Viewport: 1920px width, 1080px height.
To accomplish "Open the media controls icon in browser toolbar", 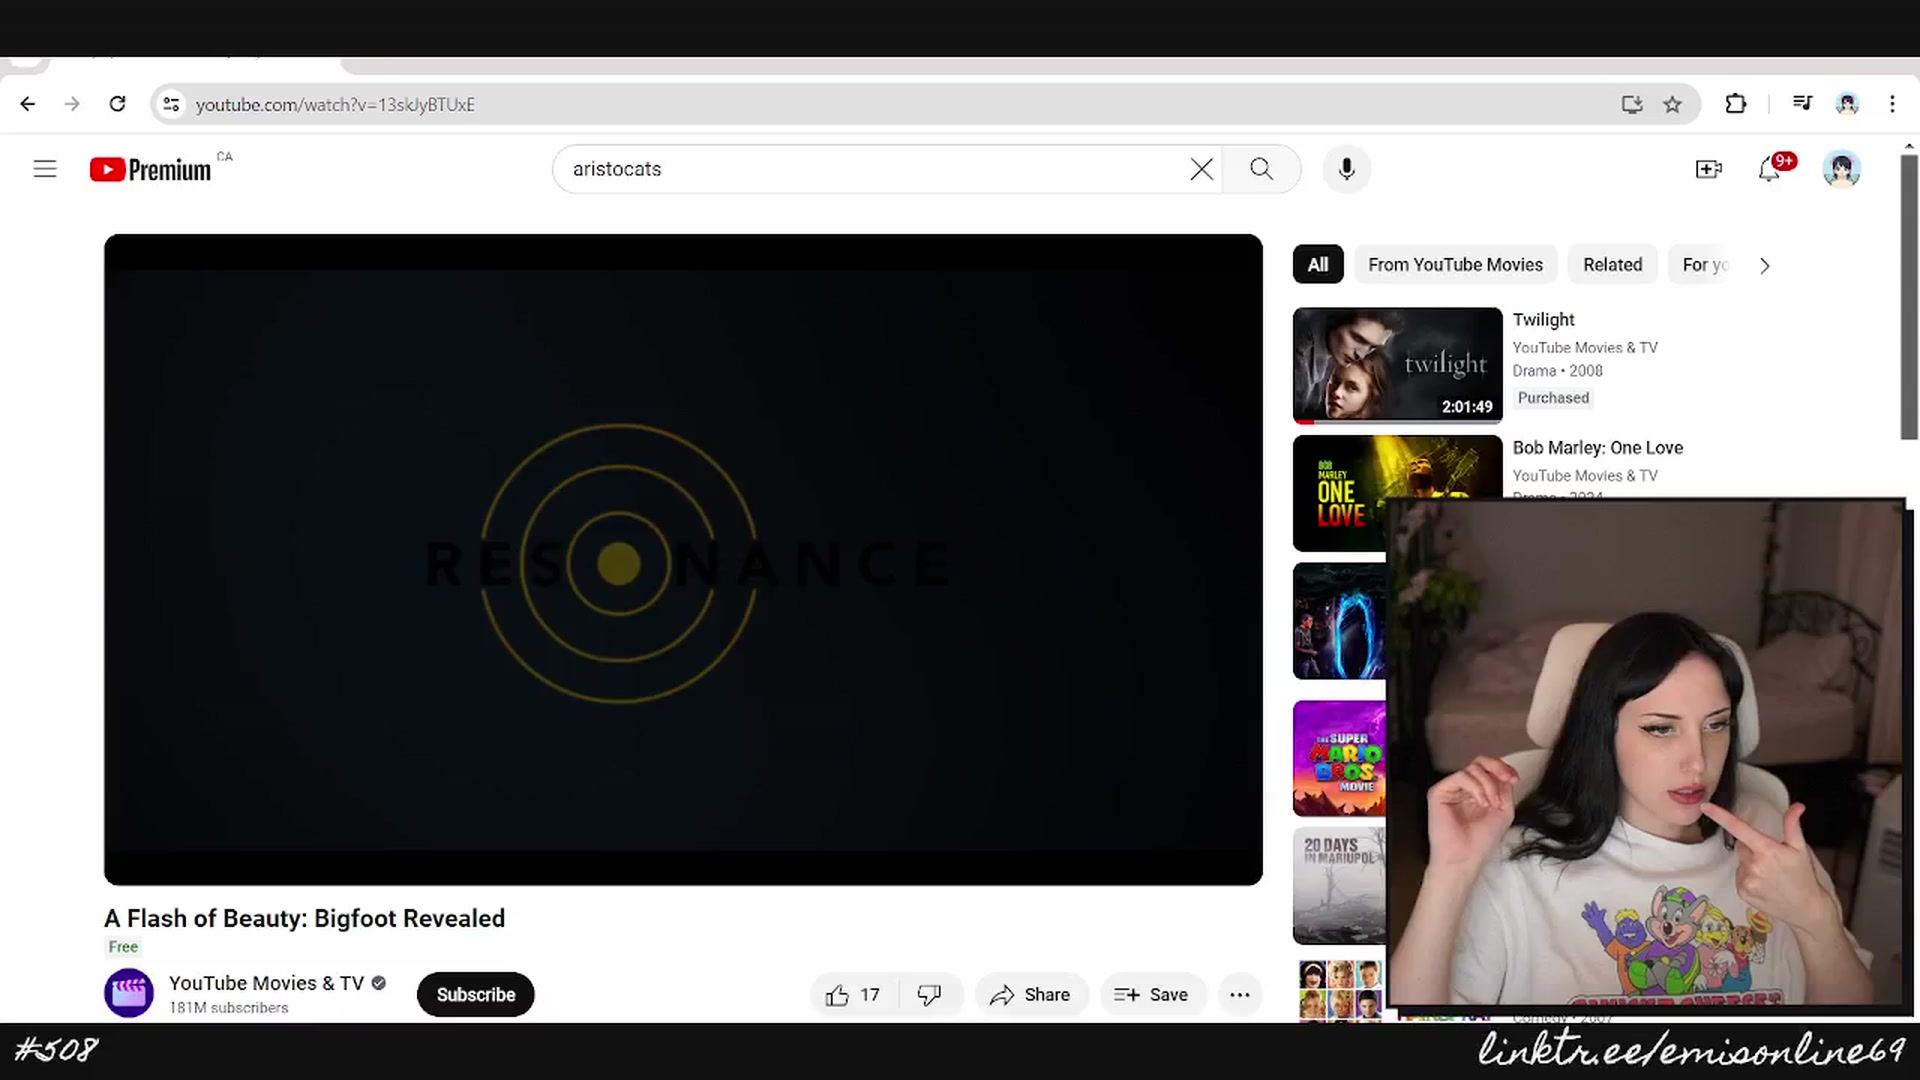I will click(x=1802, y=104).
